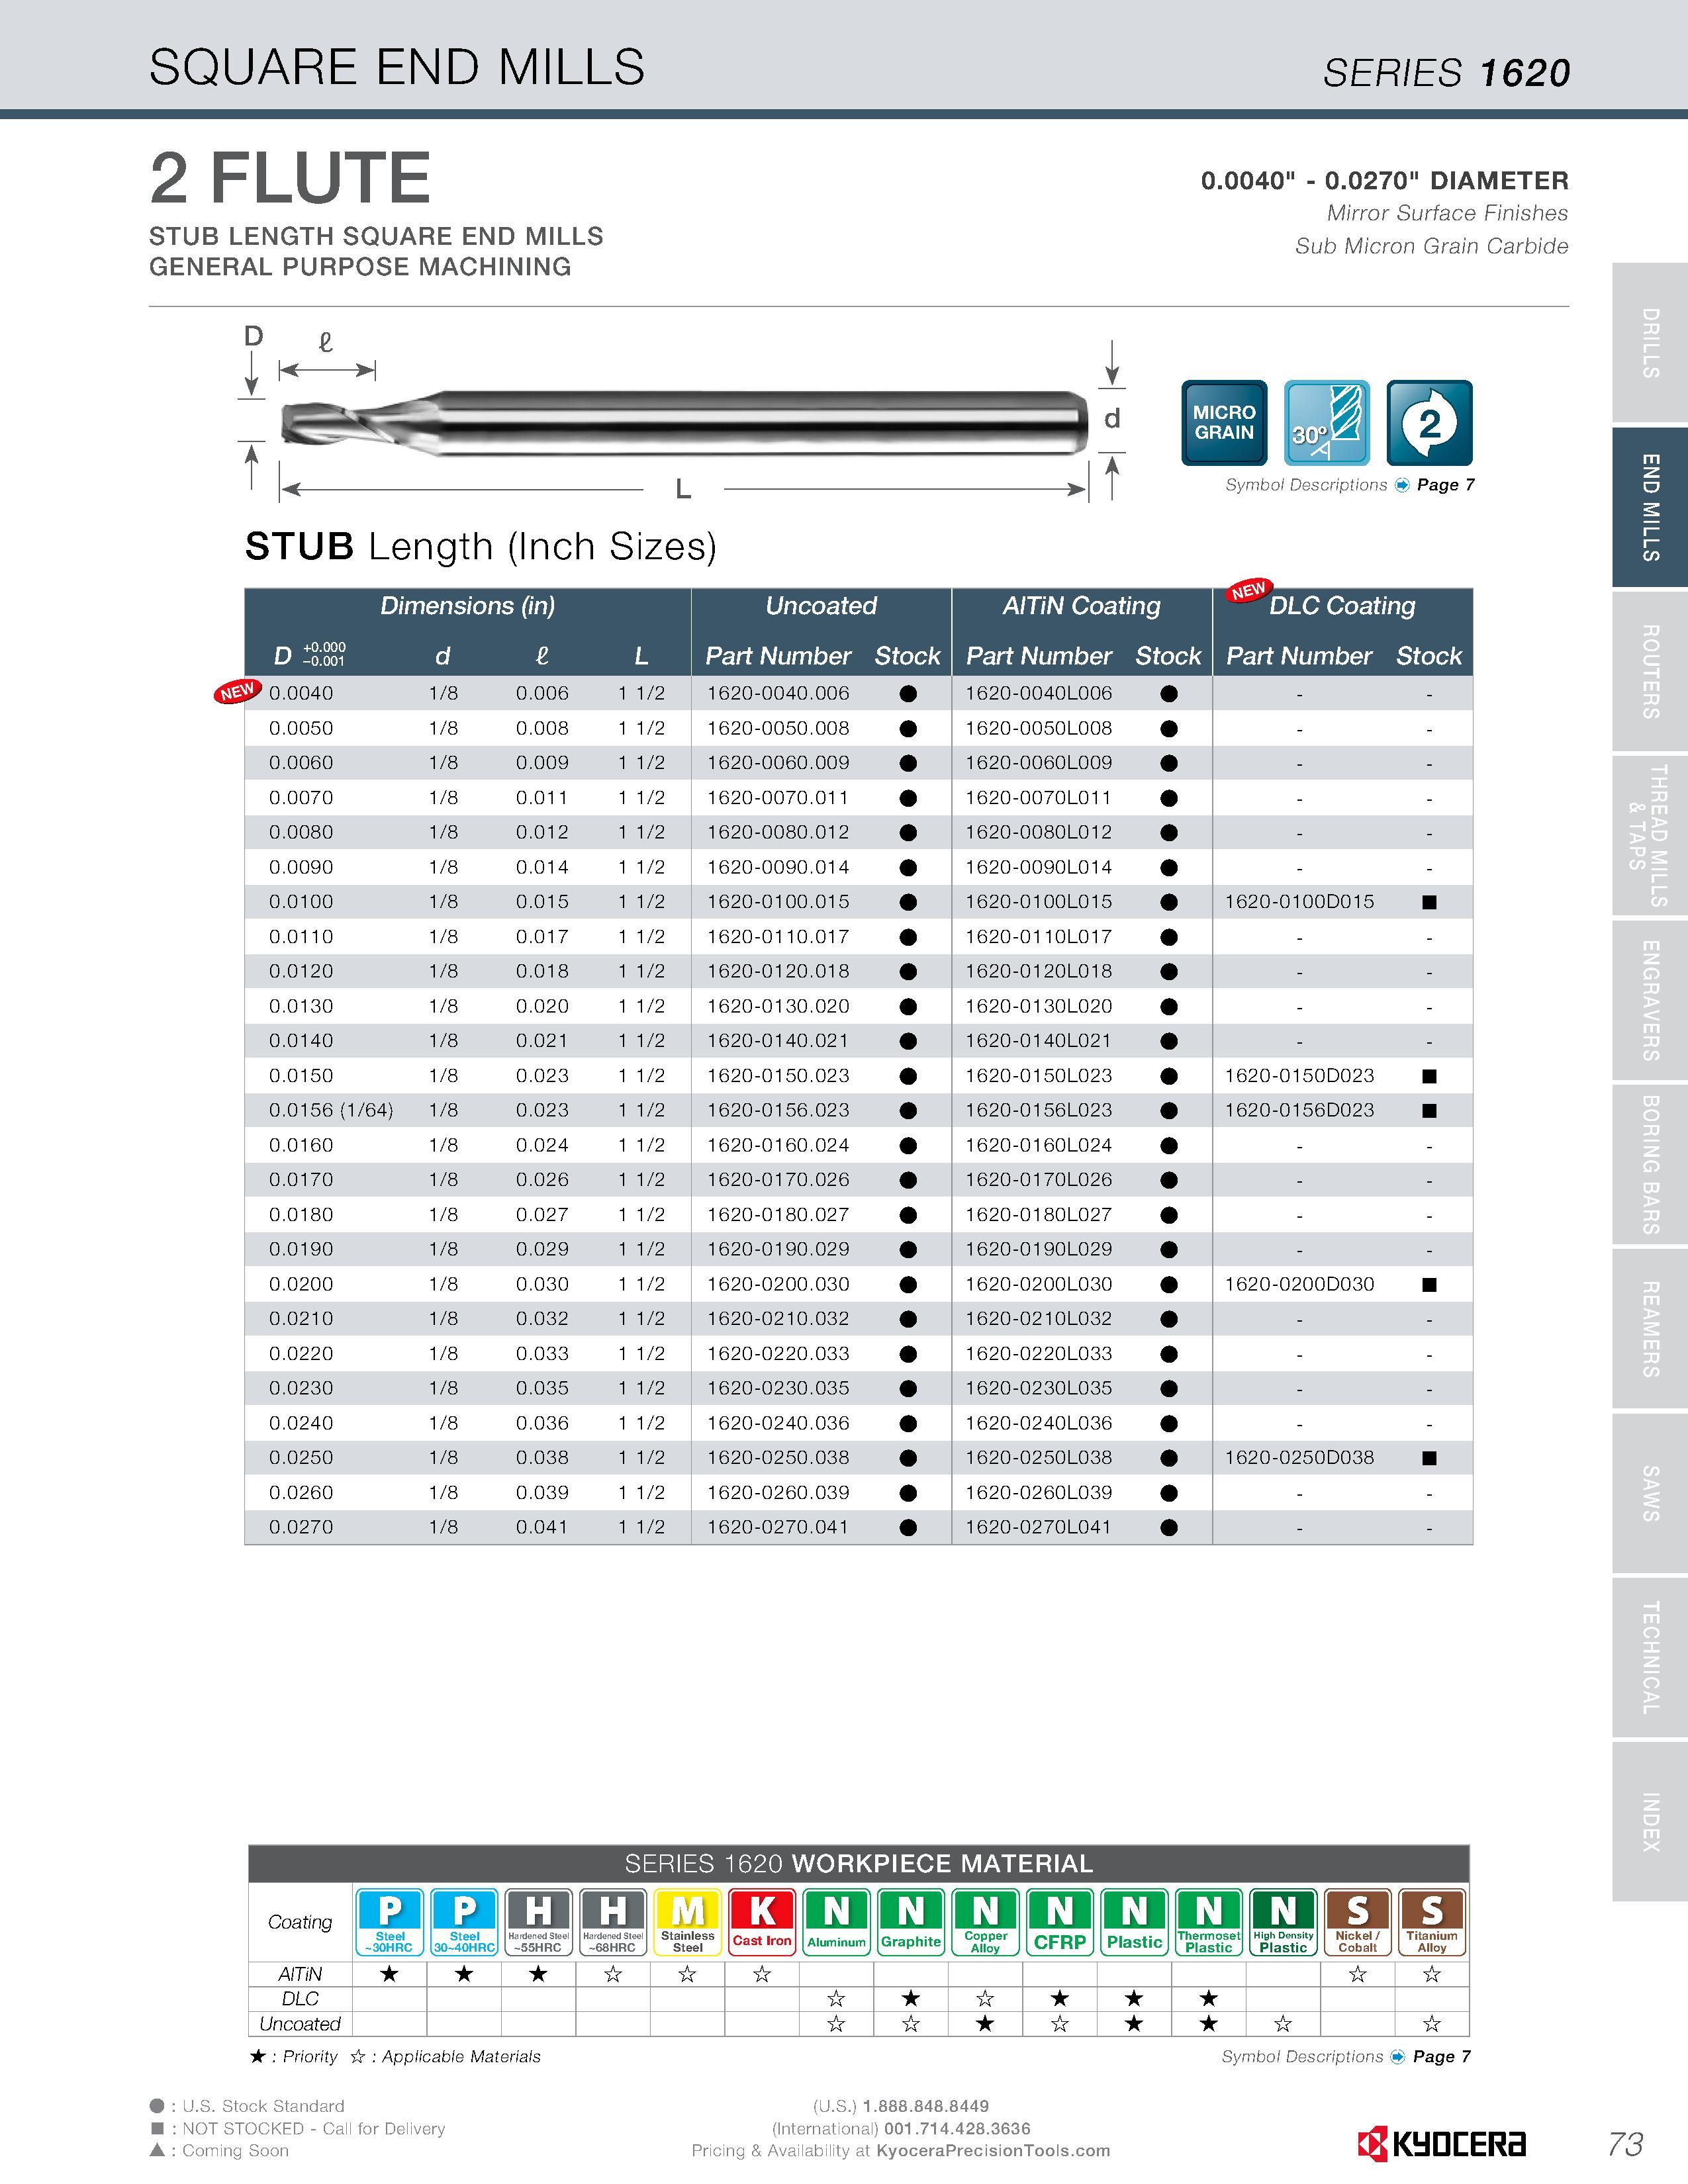This screenshot has width=1688, height=2184.
Task: Open the Reamers section tab
Action: coord(1650,1328)
